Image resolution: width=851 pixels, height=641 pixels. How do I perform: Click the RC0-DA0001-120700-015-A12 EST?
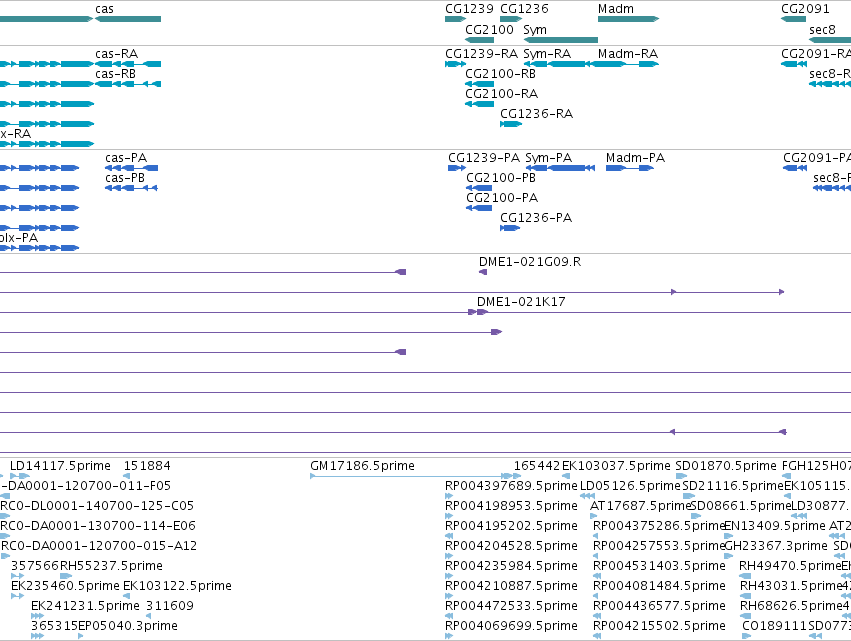coord(5,556)
